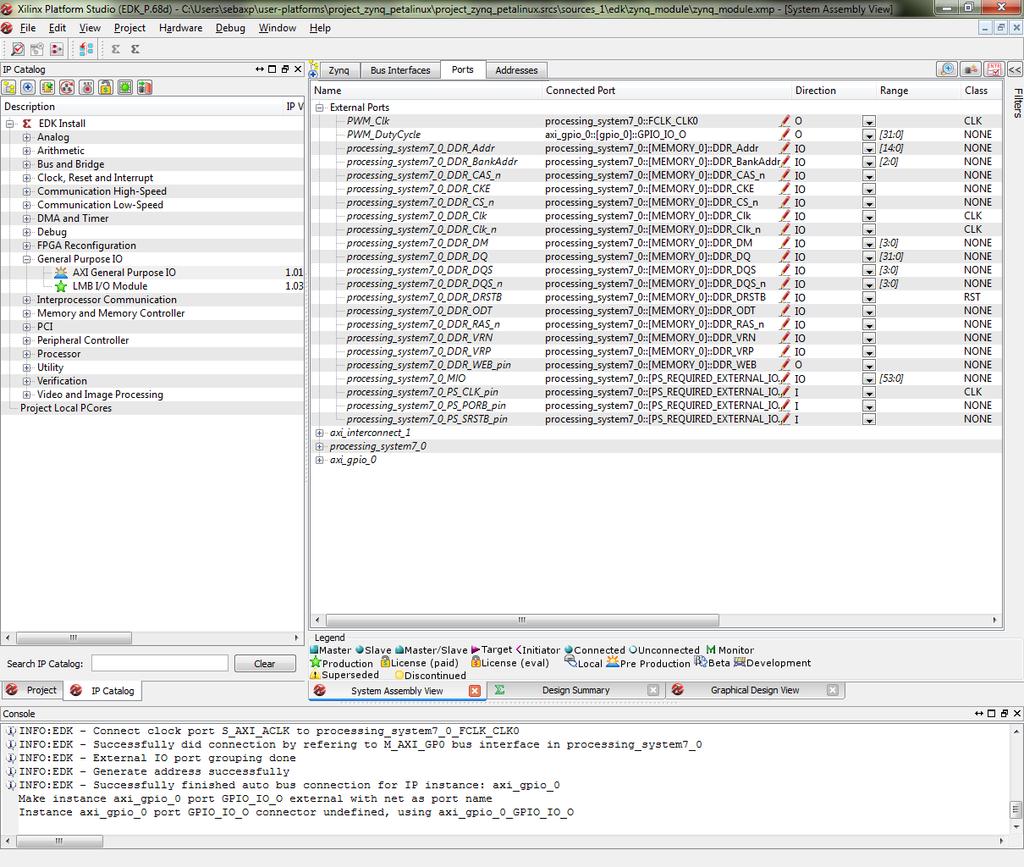Click the red stopwatch-like icon in IP Catalog

pos(86,87)
